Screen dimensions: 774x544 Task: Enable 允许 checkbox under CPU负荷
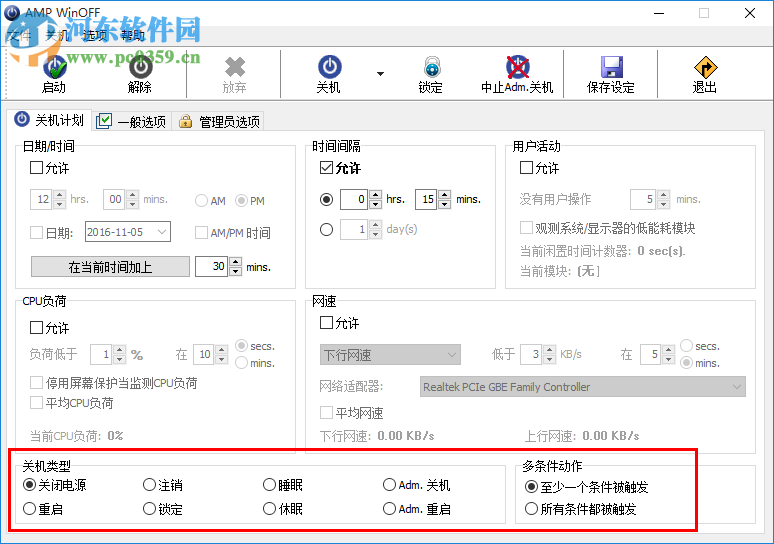37,327
